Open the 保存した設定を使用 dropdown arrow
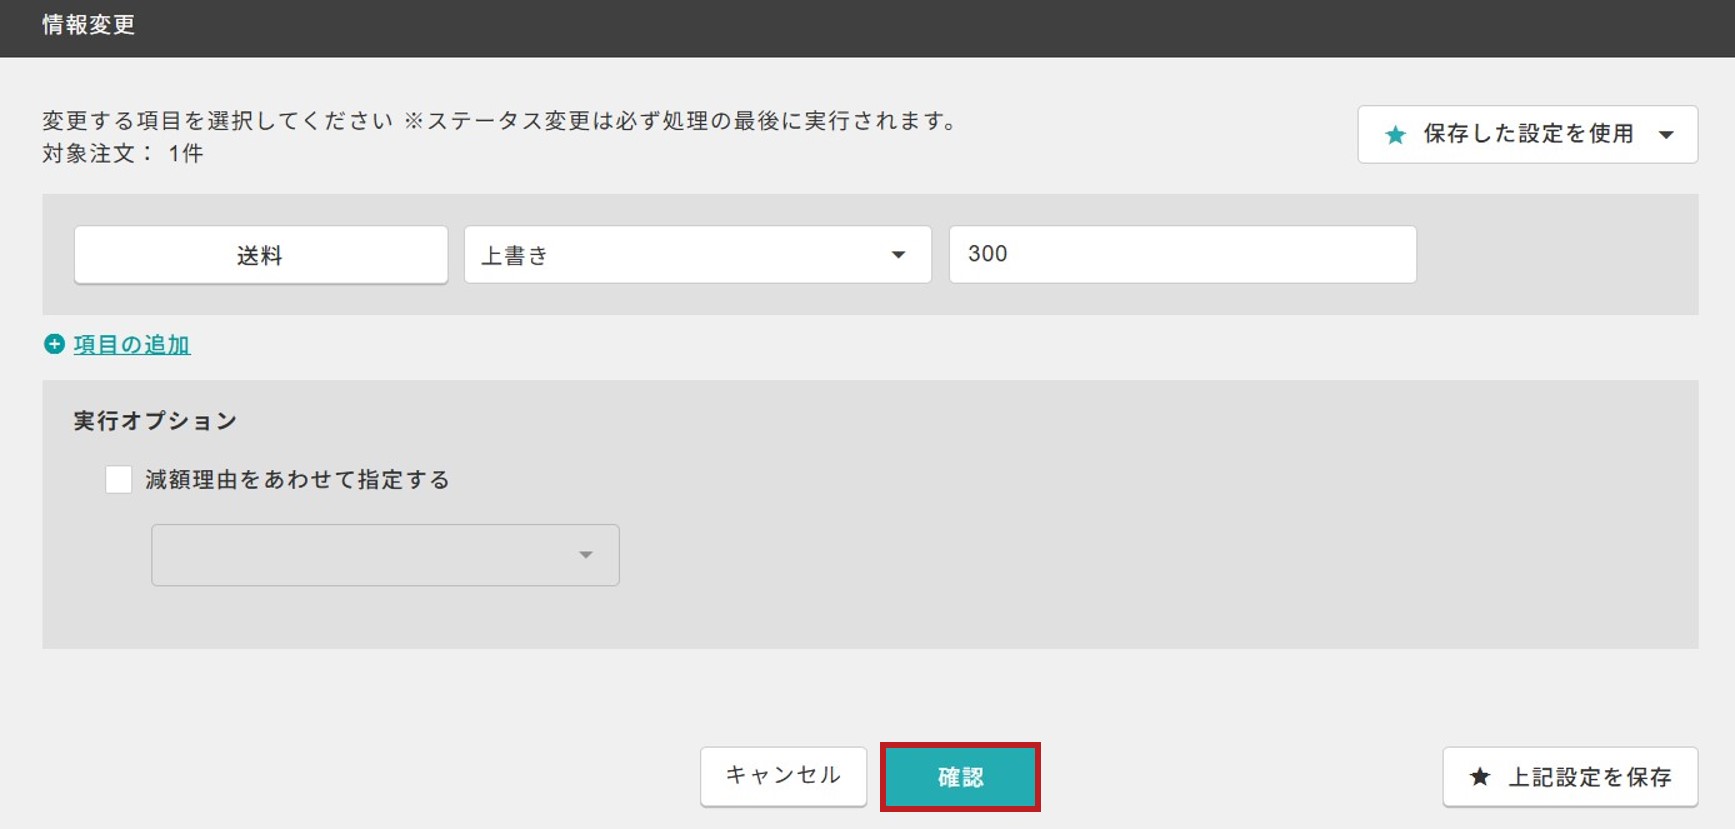The height and width of the screenshot is (829, 1735). [x=1666, y=135]
